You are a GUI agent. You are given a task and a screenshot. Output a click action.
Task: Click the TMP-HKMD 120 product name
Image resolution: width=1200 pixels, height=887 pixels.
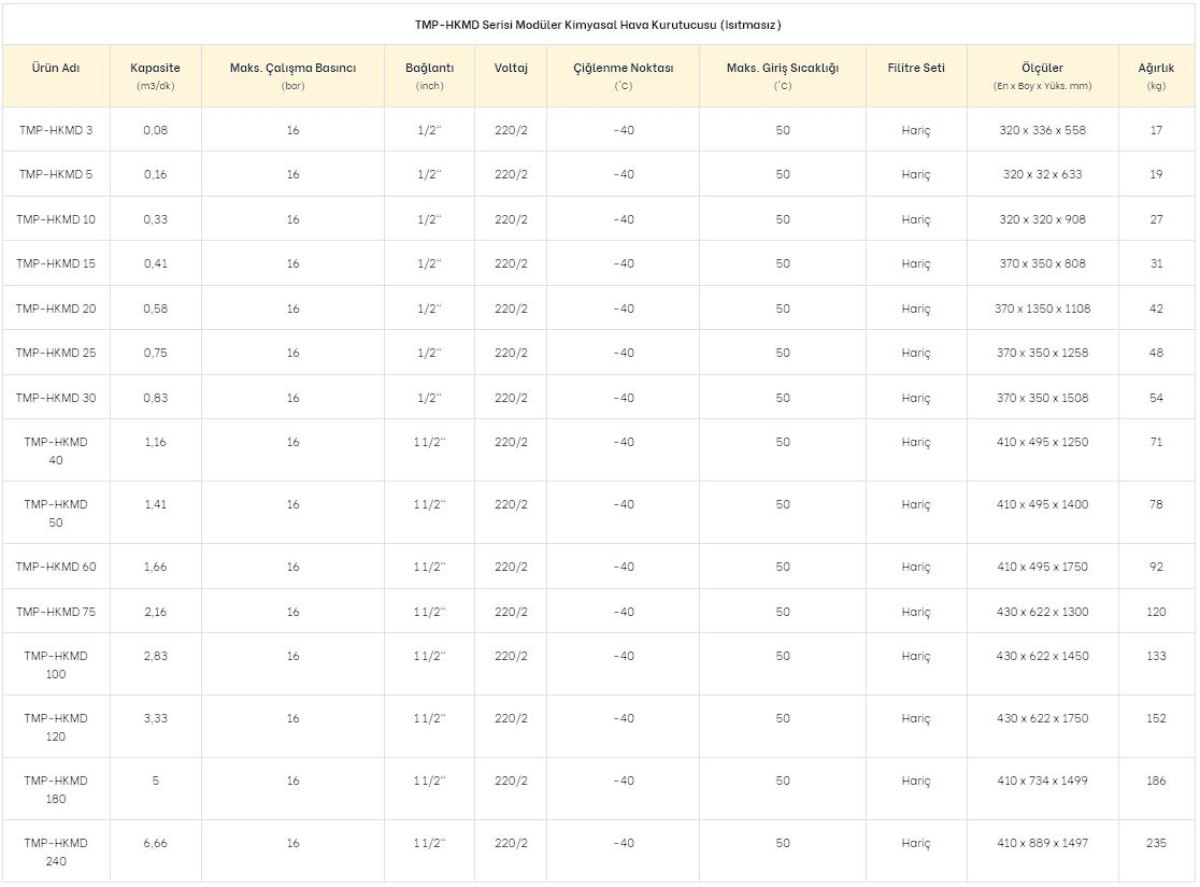coord(56,727)
